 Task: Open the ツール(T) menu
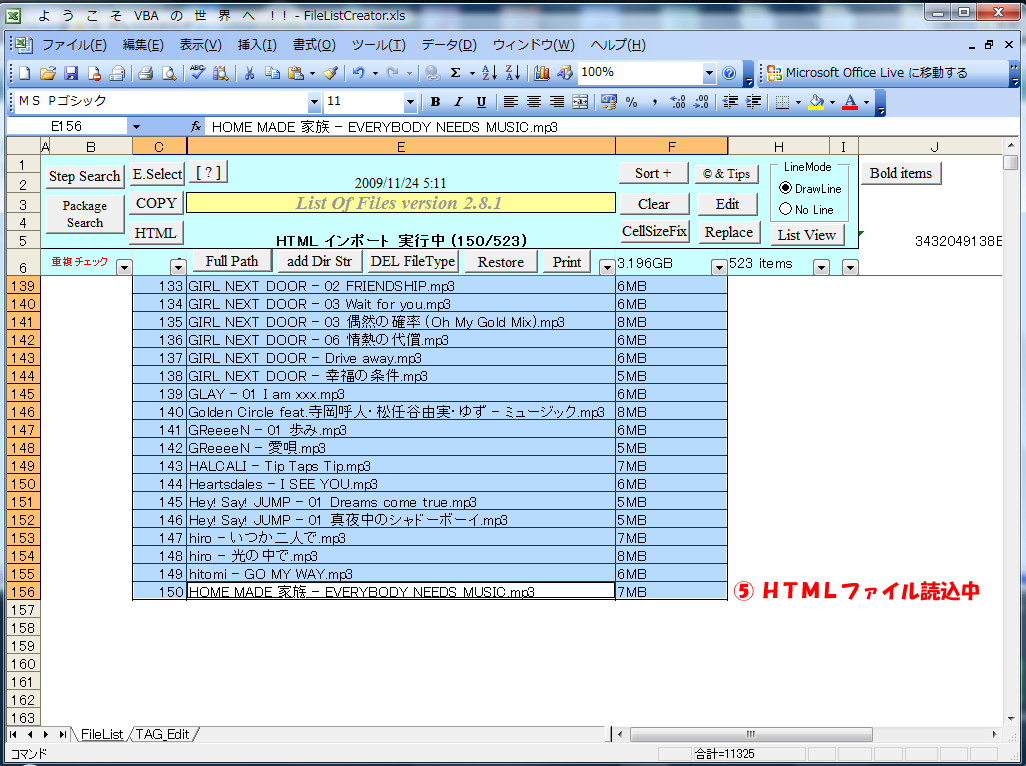point(378,45)
